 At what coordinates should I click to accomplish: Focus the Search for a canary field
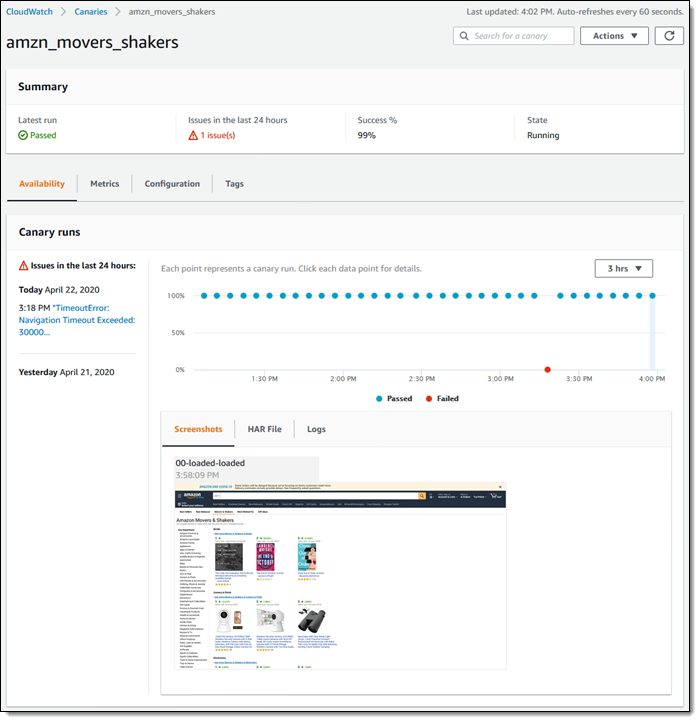(x=520, y=36)
